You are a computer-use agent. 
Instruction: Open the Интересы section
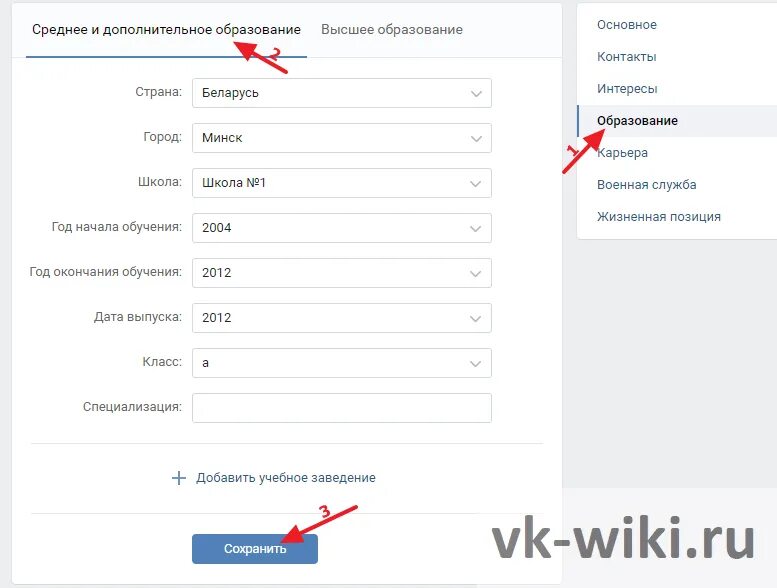(x=627, y=89)
